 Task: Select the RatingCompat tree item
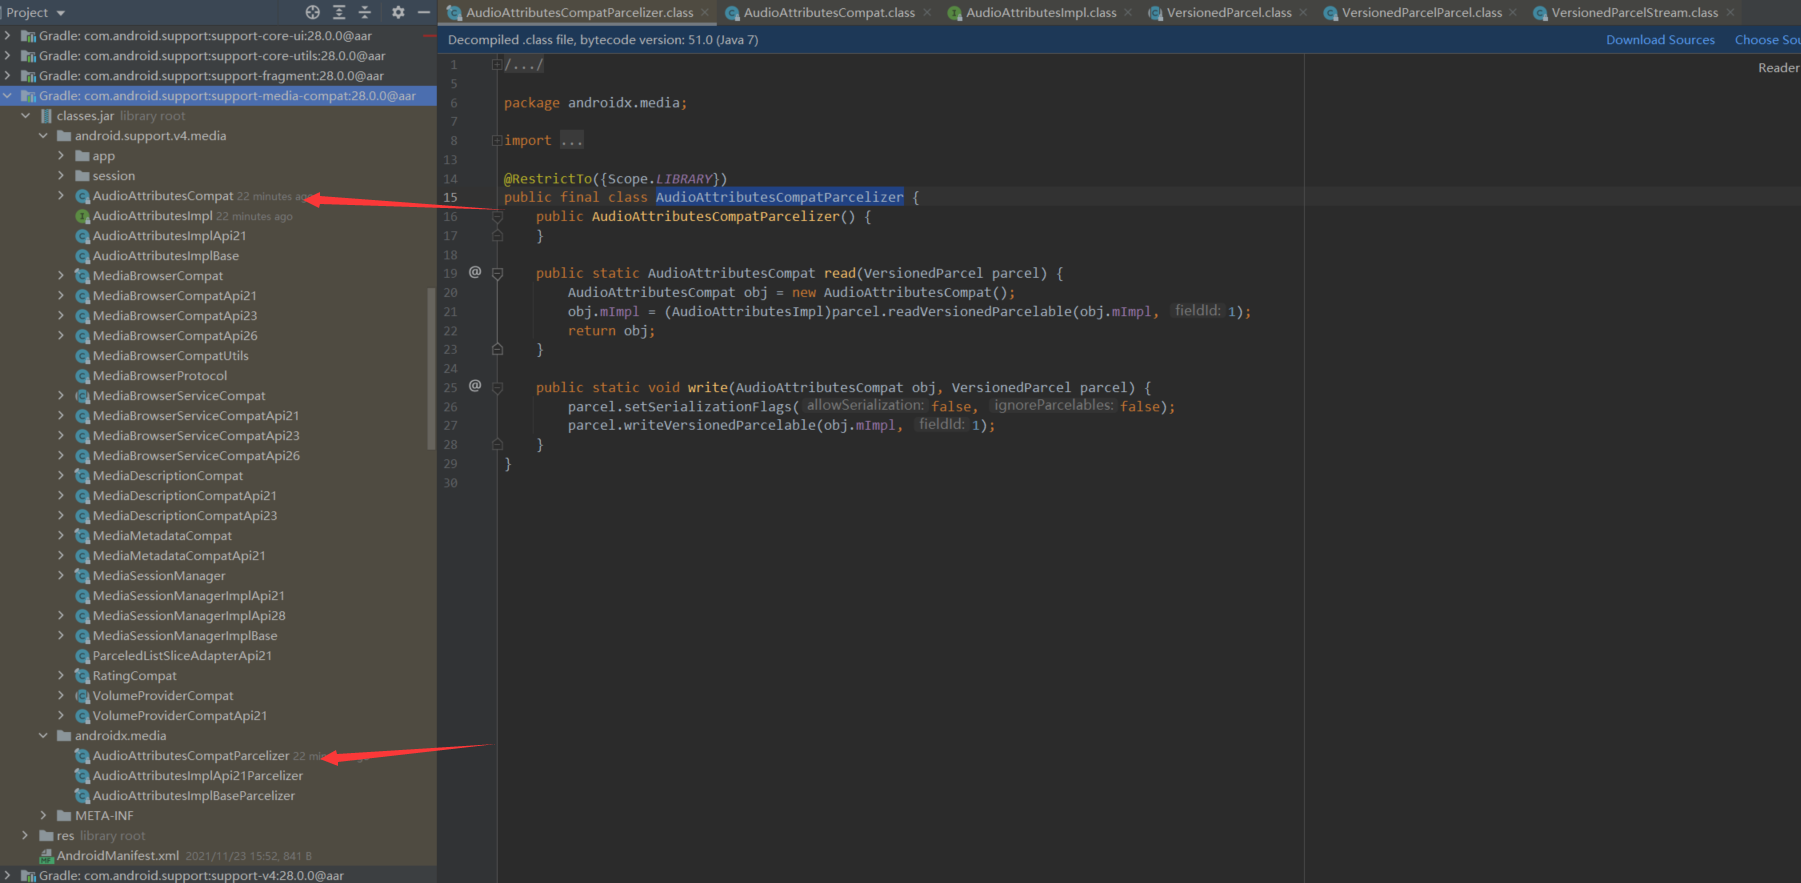tap(134, 676)
